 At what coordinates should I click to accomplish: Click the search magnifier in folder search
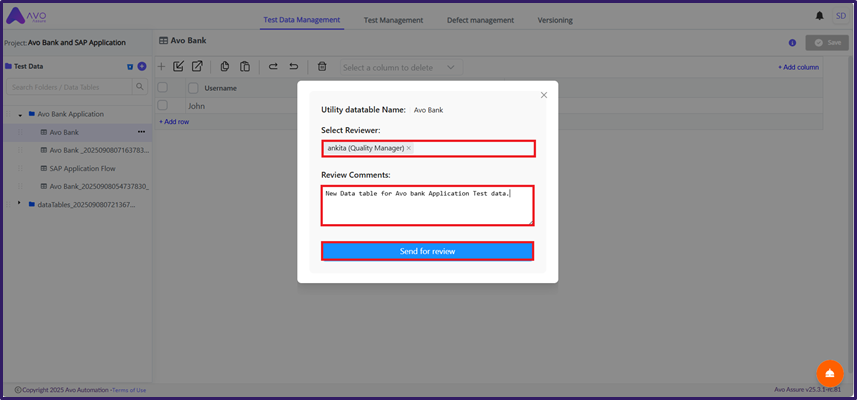139,88
